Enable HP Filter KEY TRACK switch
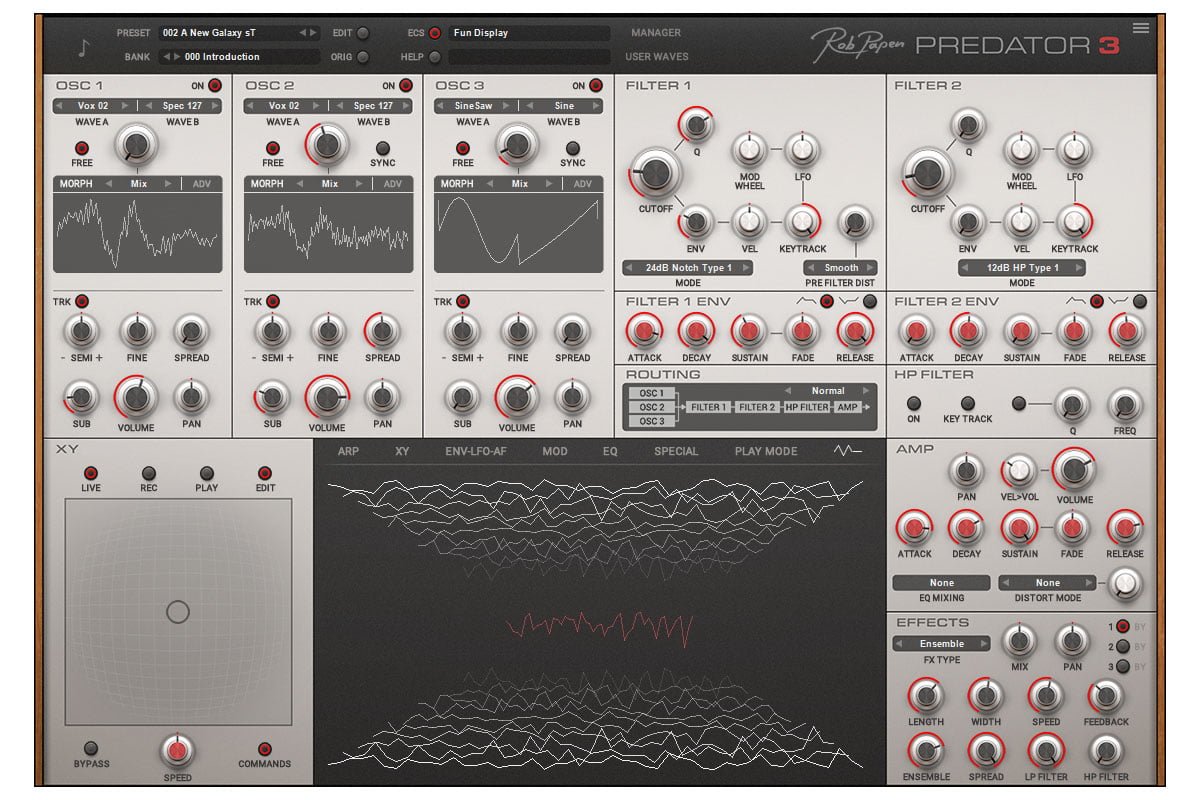This screenshot has height=800, width=1200. pyautogui.click(x=967, y=403)
